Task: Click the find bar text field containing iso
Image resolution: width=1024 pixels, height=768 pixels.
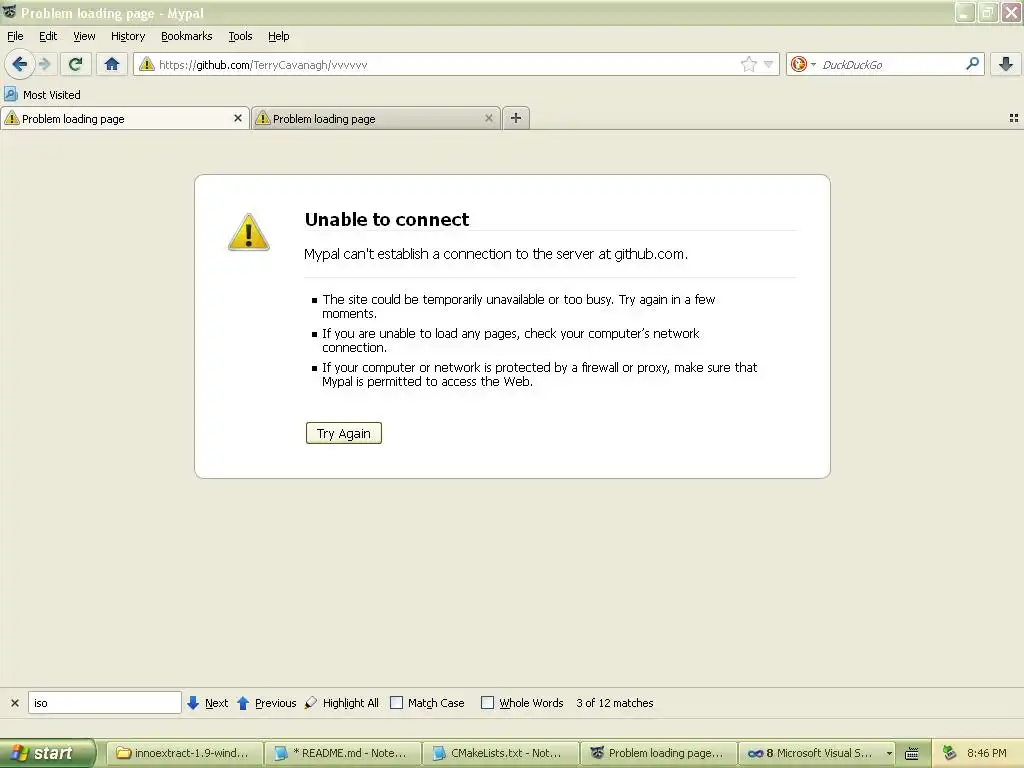Action: point(104,703)
